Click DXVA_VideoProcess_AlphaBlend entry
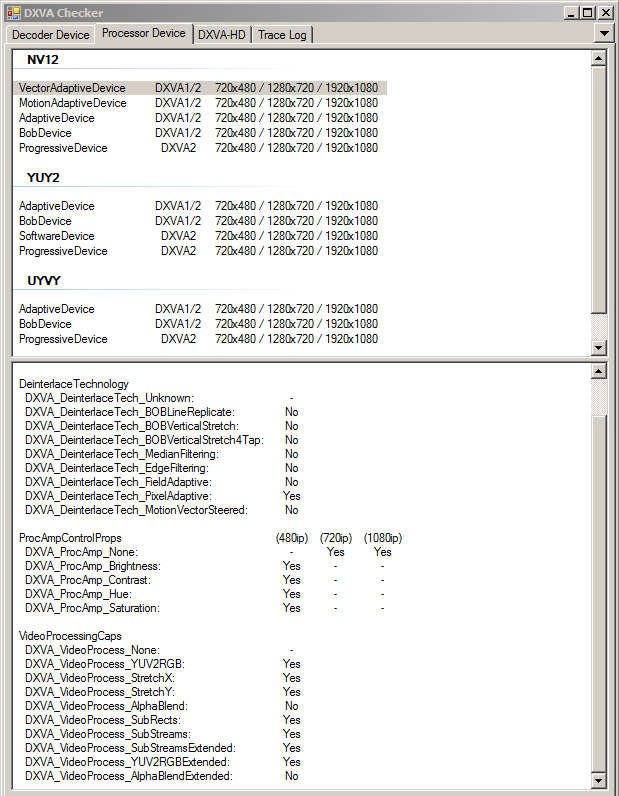The width and height of the screenshot is (619, 796). (106, 706)
